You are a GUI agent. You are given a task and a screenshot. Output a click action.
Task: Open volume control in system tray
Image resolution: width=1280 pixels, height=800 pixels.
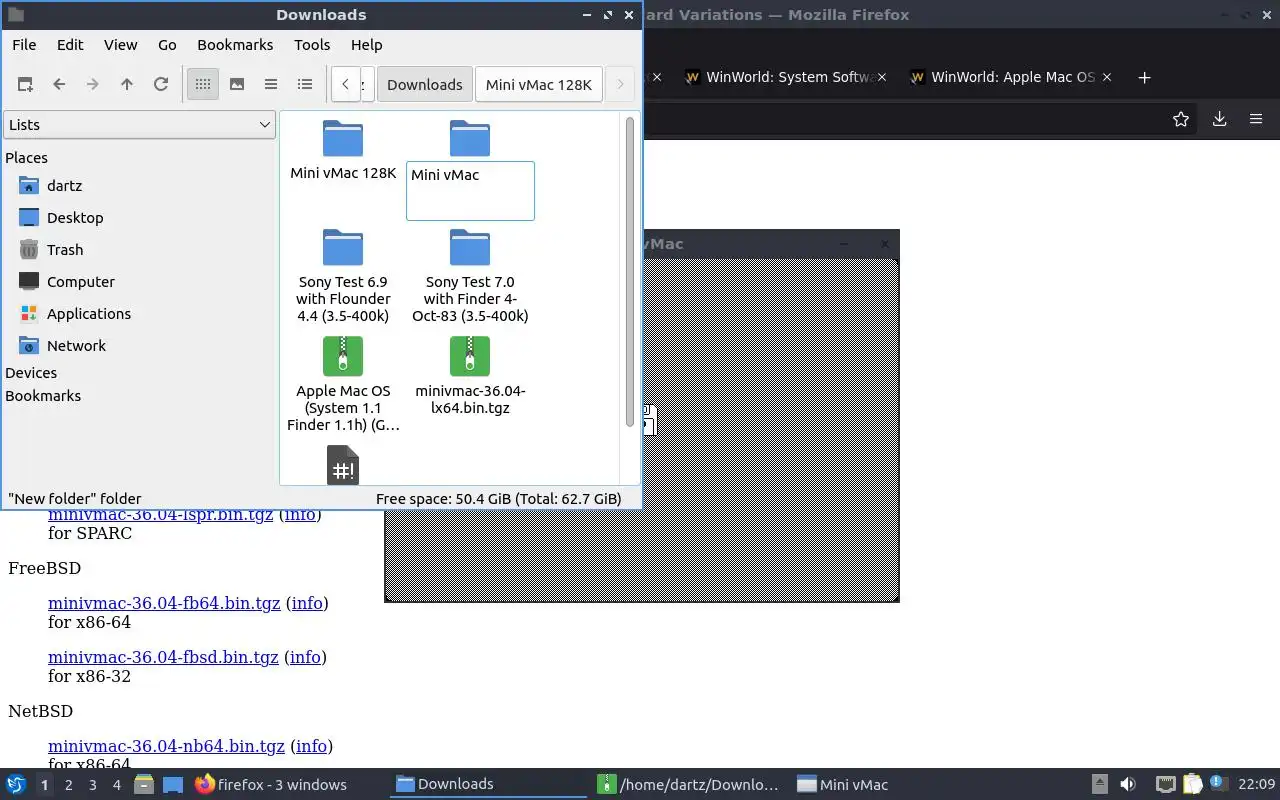(x=1128, y=784)
